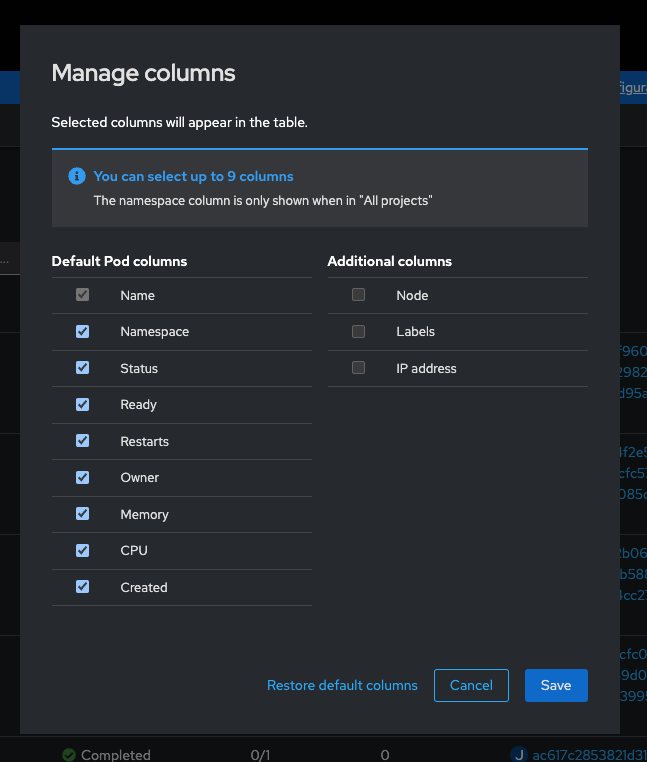Uncheck the Owner column checkbox
647x762 pixels.
coord(83,477)
